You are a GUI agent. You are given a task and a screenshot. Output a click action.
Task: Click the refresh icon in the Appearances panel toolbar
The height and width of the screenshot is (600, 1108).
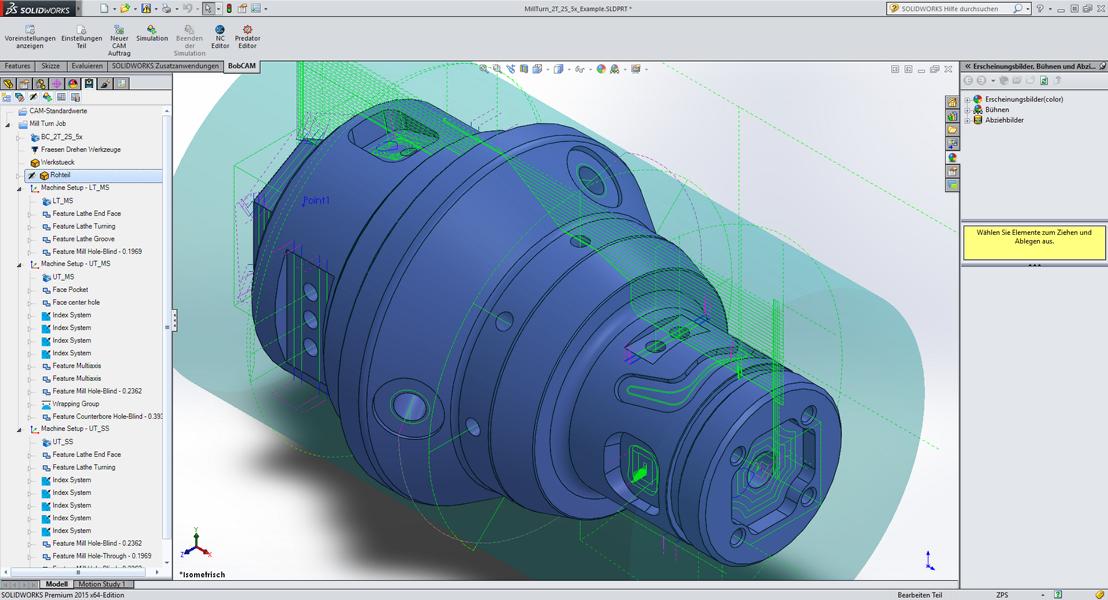(x=1044, y=81)
